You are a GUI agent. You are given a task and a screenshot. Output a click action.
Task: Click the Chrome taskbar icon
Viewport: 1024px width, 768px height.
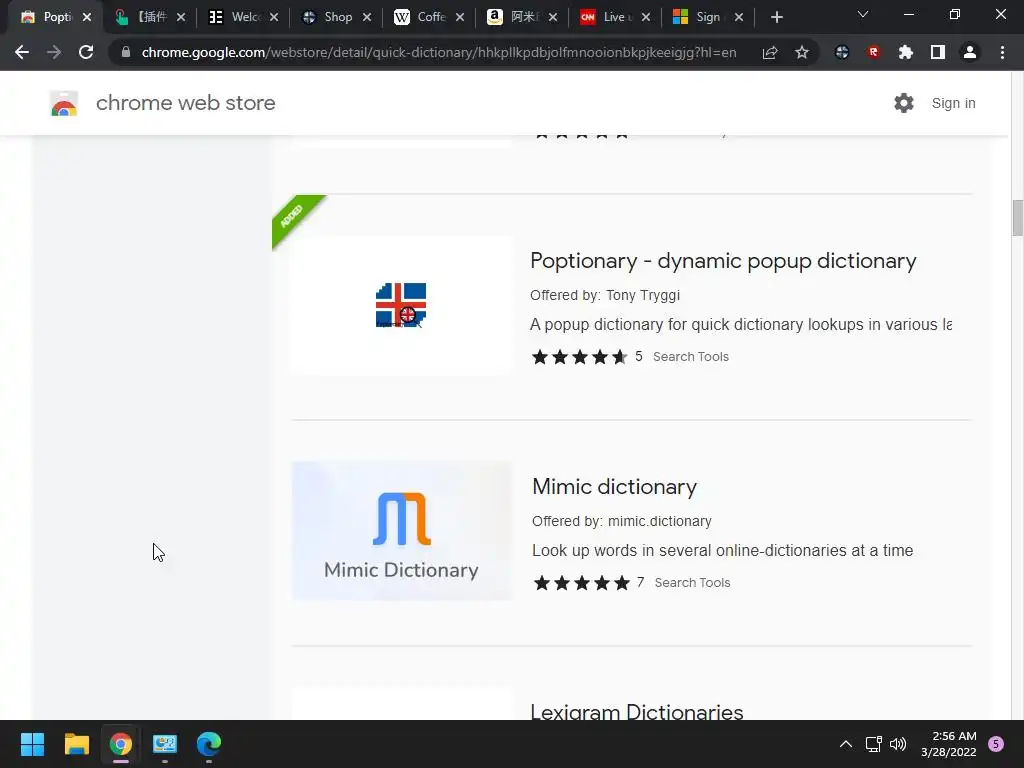pyautogui.click(x=121, y=744)
